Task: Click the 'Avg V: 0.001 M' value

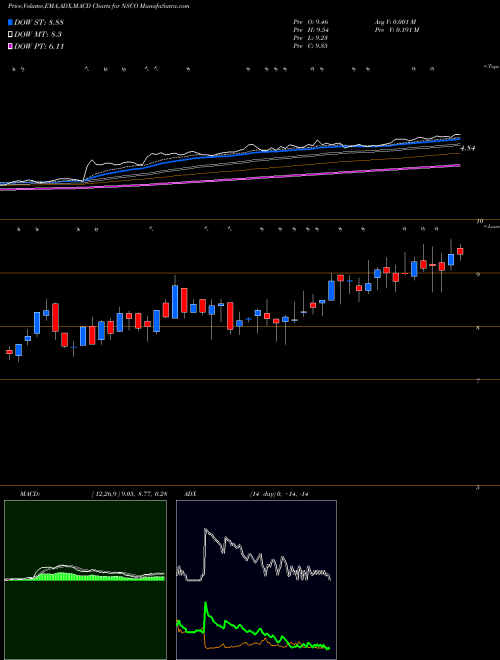Action: 395,22
